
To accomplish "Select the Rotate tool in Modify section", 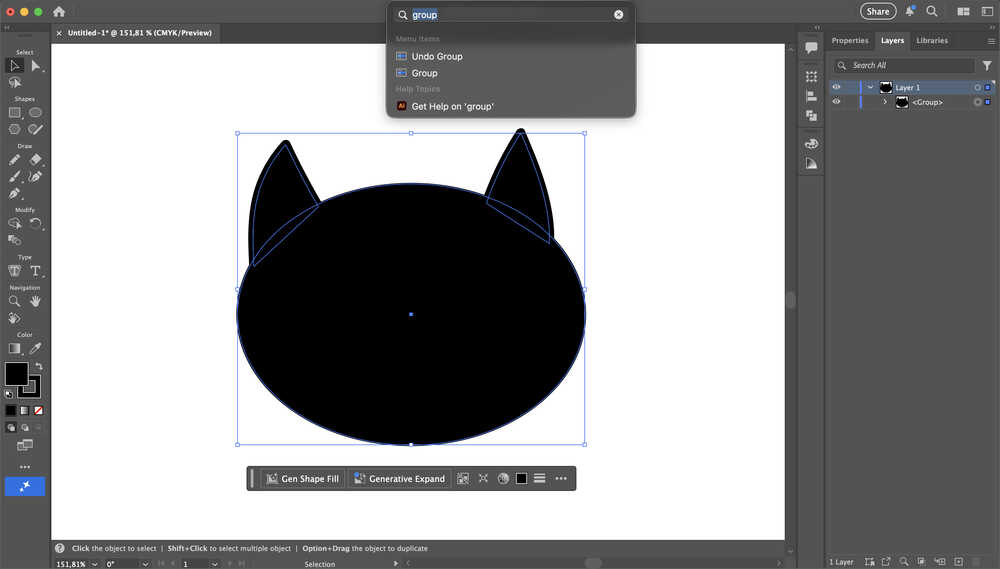I will point(36,223).
